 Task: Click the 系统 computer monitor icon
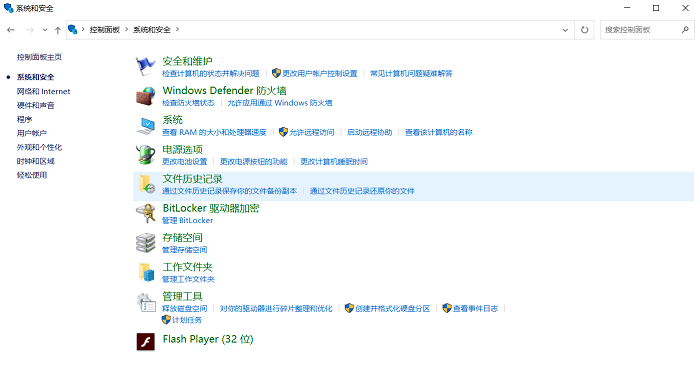(x=146, y=125)
